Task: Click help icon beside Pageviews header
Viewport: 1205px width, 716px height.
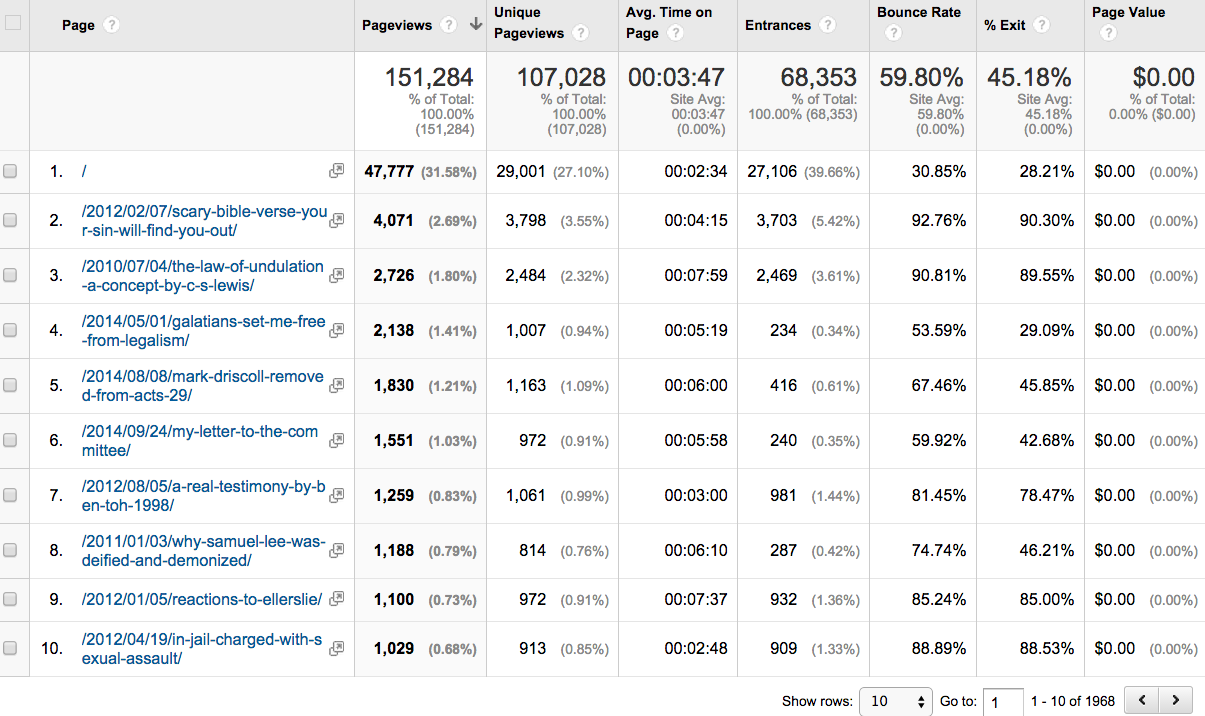Action: click(x=449, y=25)
